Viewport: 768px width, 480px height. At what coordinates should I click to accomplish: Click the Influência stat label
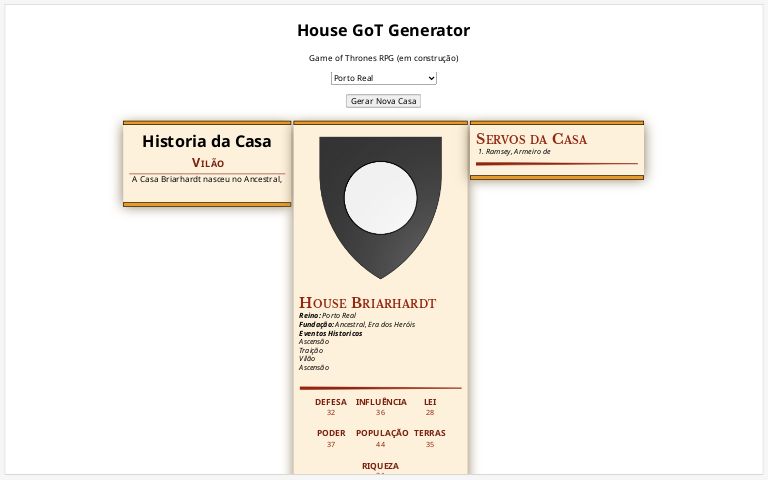pyautogui.click(x=381, y=402)
